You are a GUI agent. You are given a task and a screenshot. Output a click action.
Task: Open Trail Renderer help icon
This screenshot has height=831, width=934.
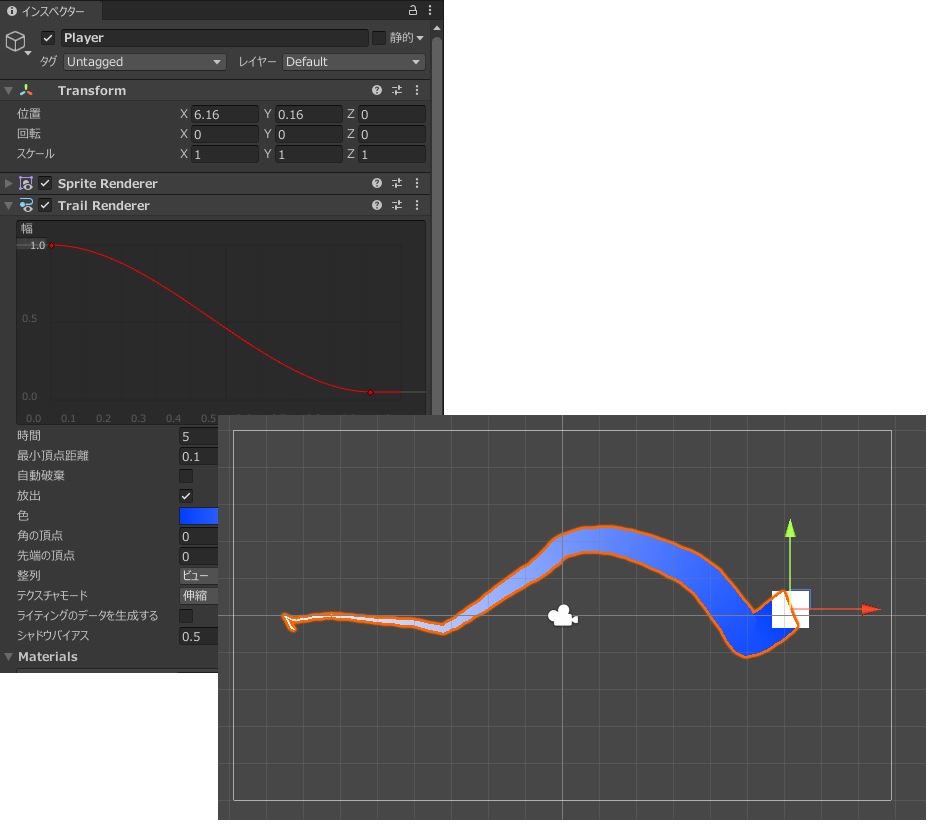[379, 207]
